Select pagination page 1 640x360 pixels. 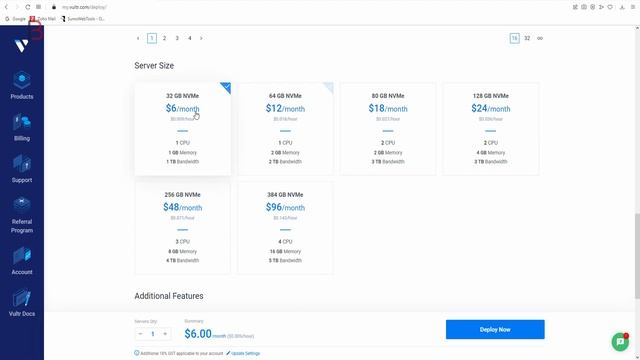click(x=152, y=38)
